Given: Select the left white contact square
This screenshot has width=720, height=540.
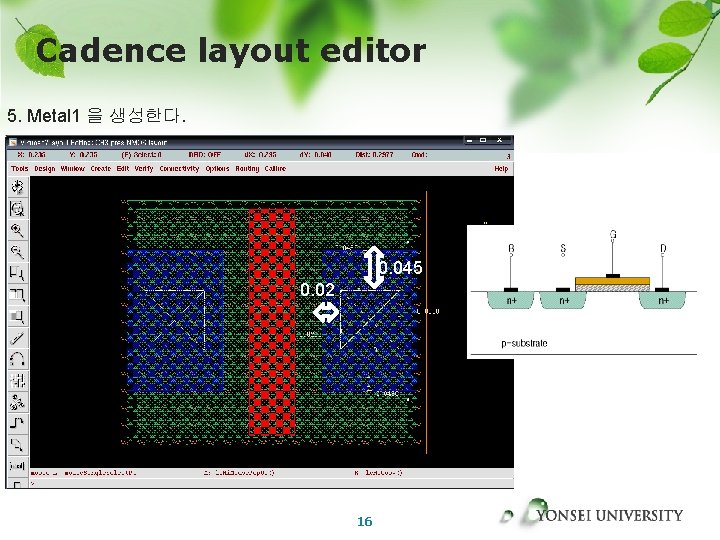Looking at the screenshot, I should point(175,319).
